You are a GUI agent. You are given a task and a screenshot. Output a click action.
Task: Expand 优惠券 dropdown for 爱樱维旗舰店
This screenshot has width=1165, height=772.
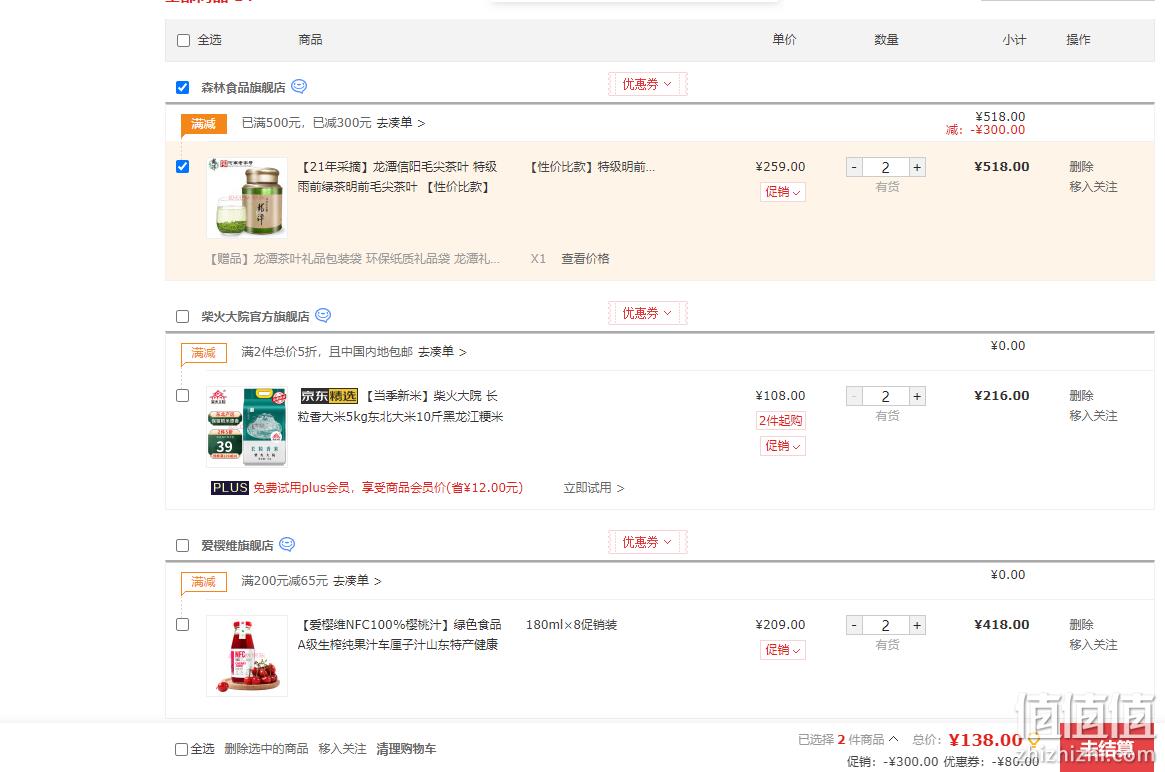(x=647, y=542)
